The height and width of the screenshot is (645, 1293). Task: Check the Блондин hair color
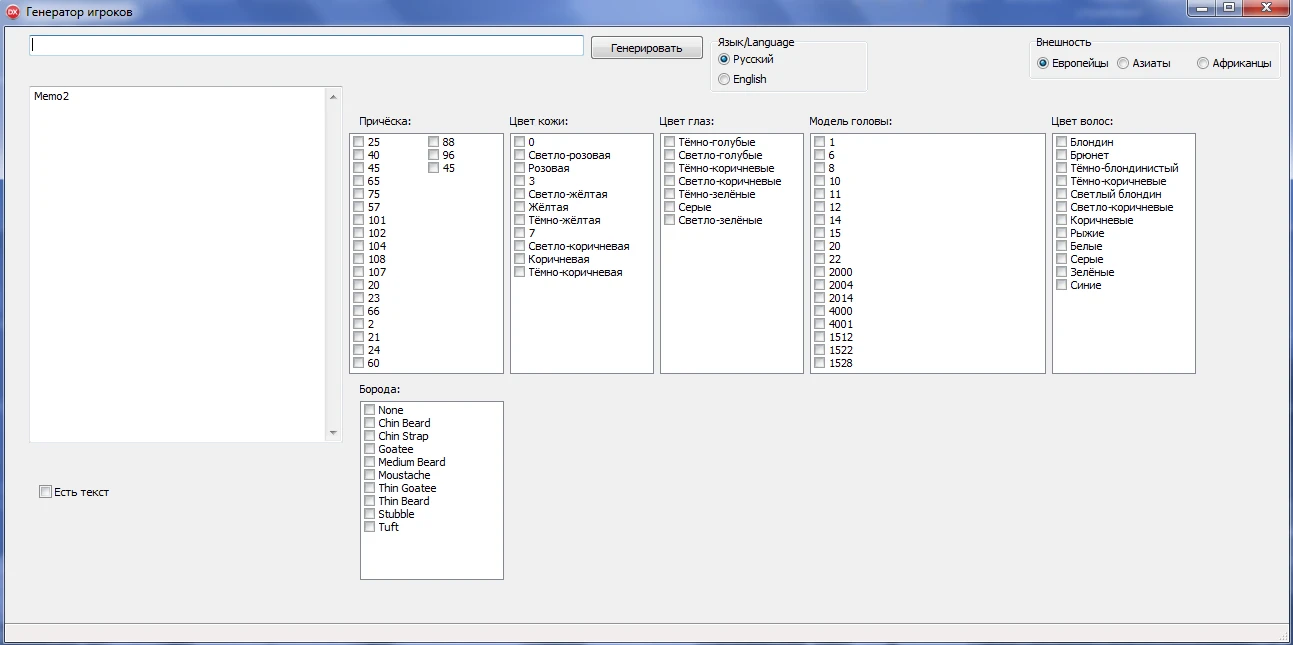(x=1062, y=143)
